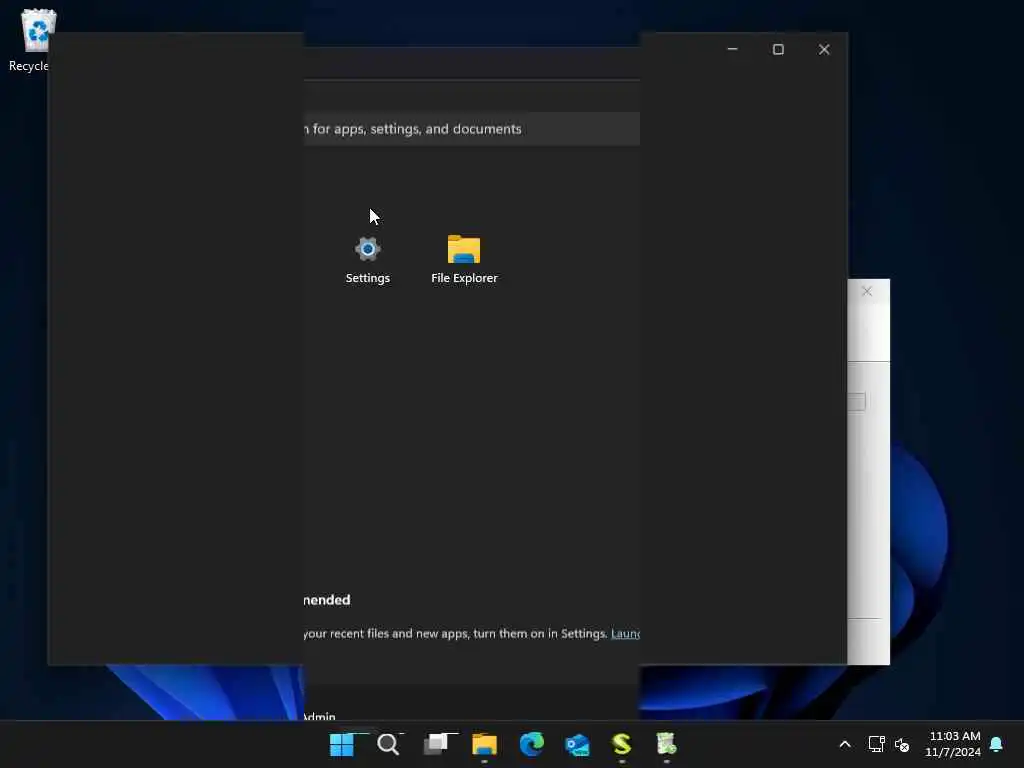
Task: Click the muted volume tray icon
Action: coord(902,744)
